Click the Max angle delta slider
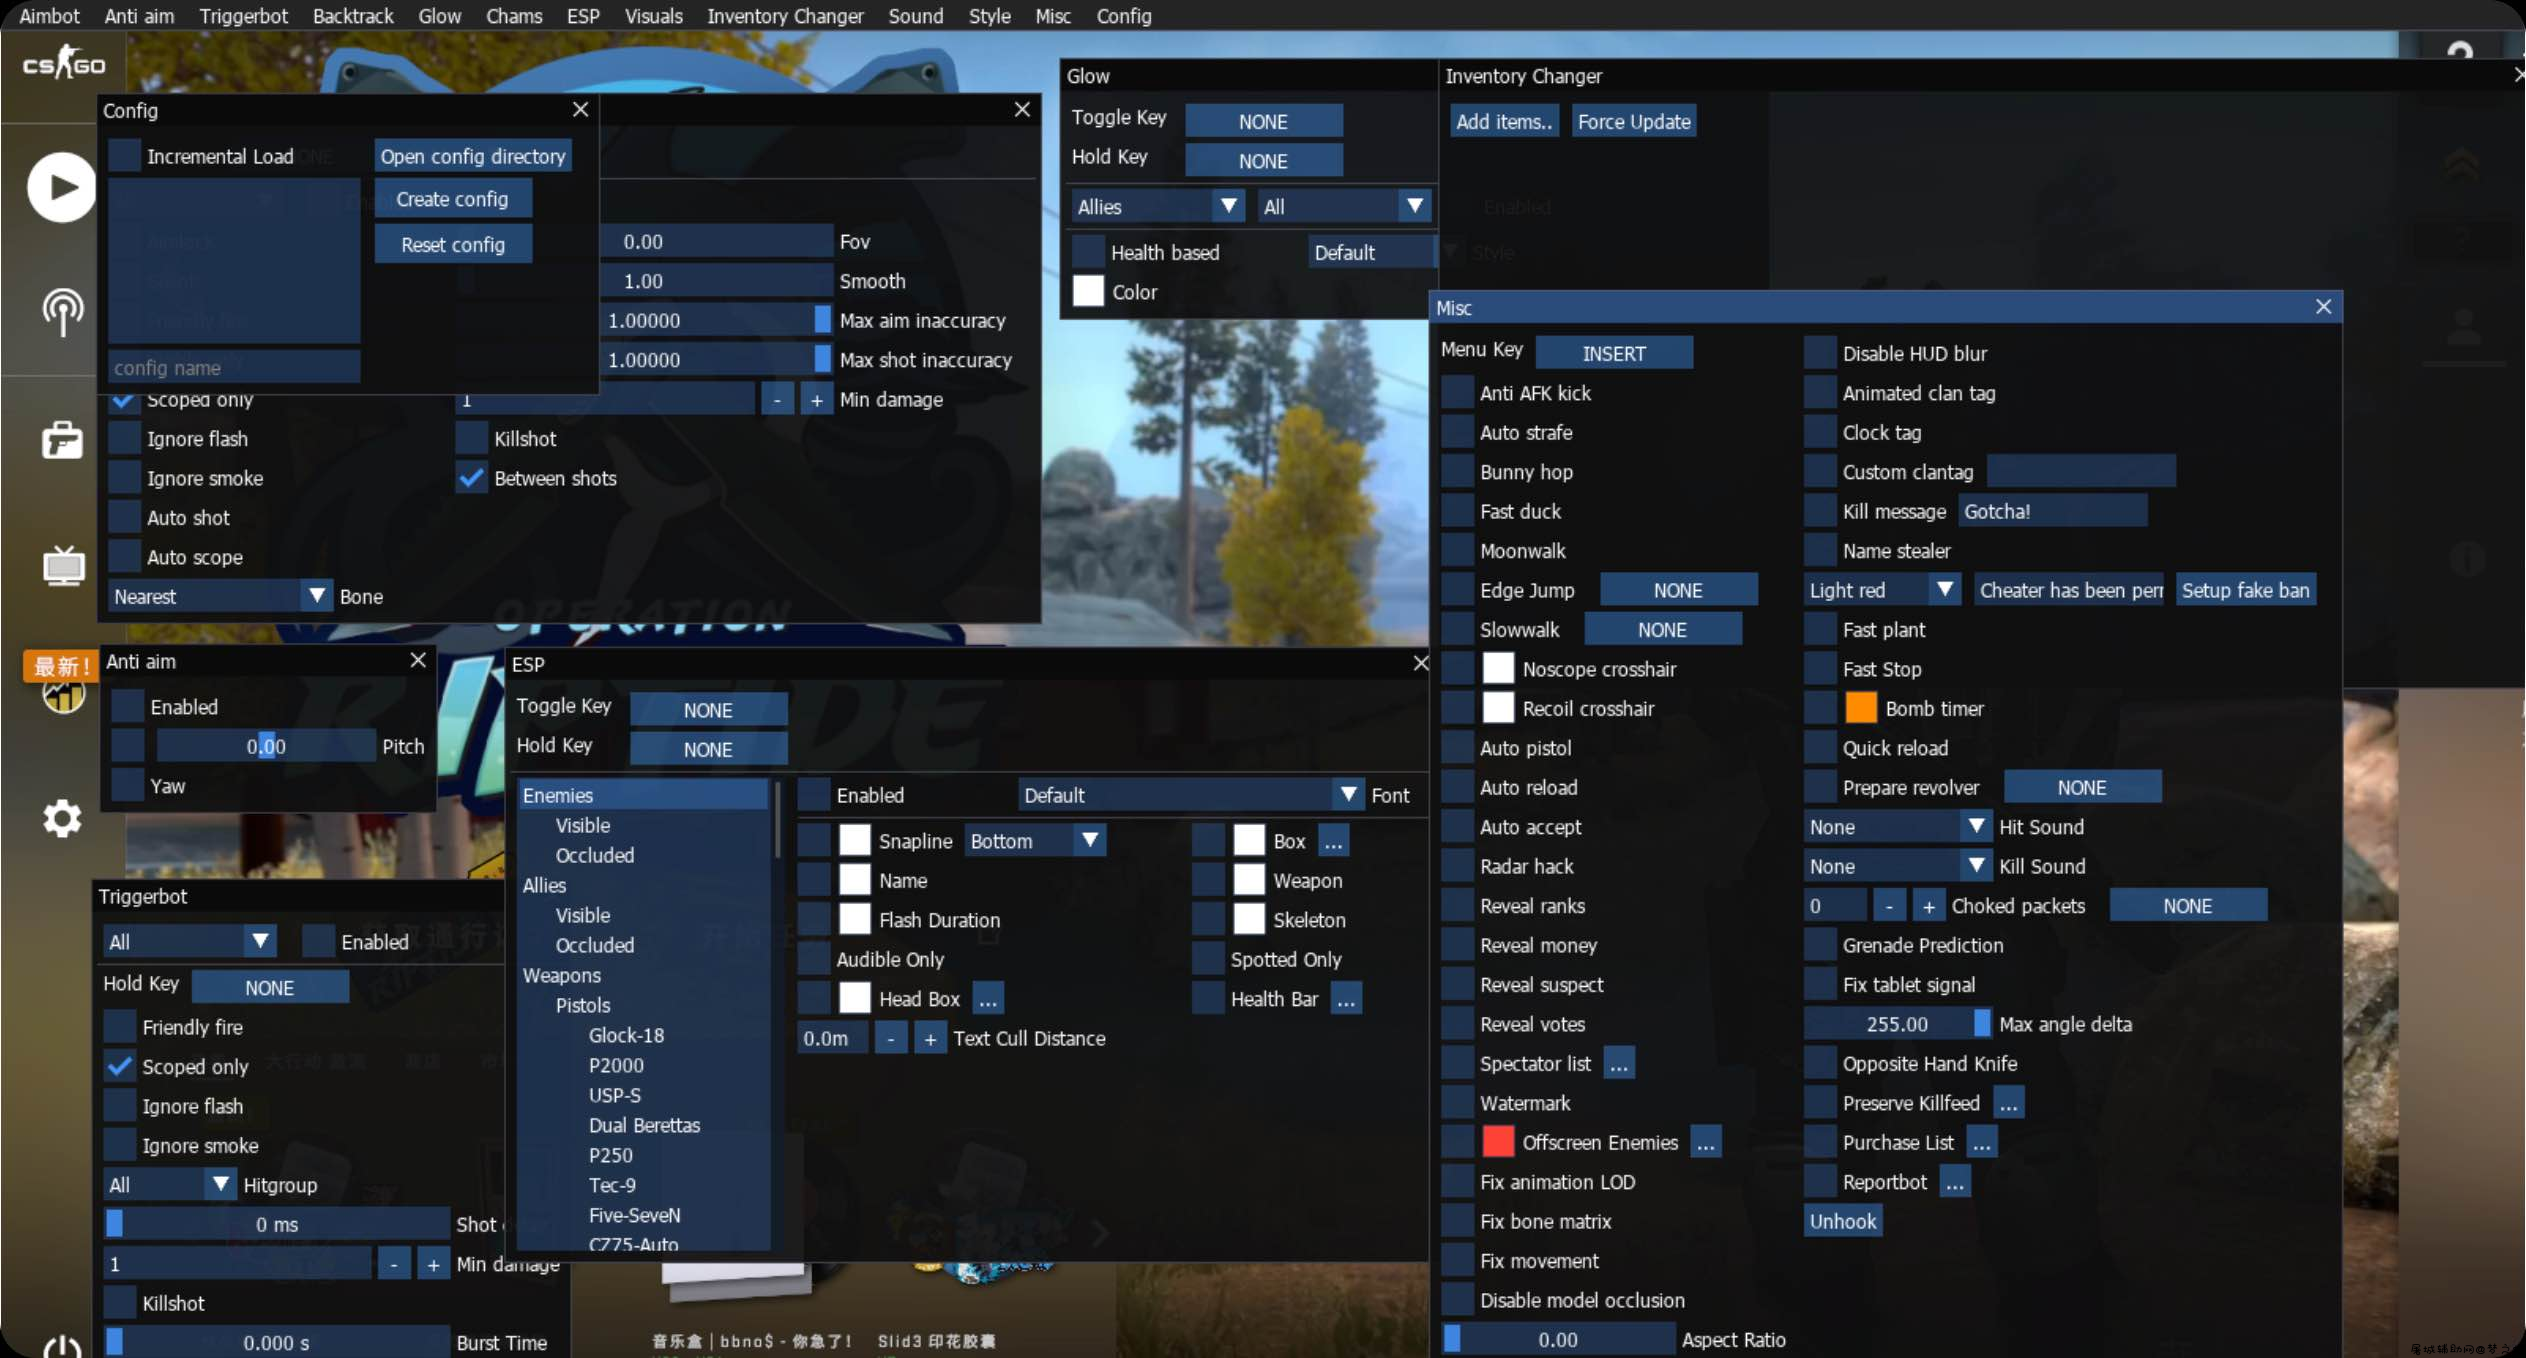2526x1358 pixels. pos(1897,1024)
